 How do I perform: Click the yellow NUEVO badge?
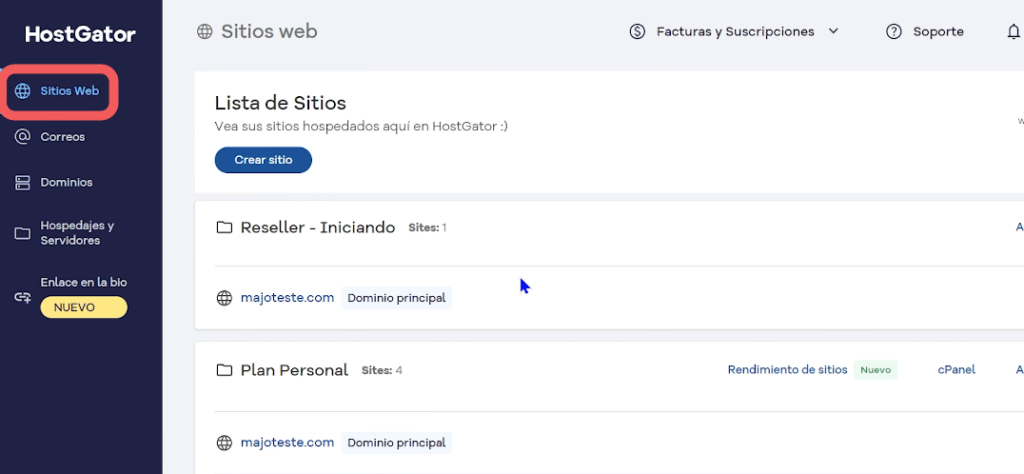point(84,308)
